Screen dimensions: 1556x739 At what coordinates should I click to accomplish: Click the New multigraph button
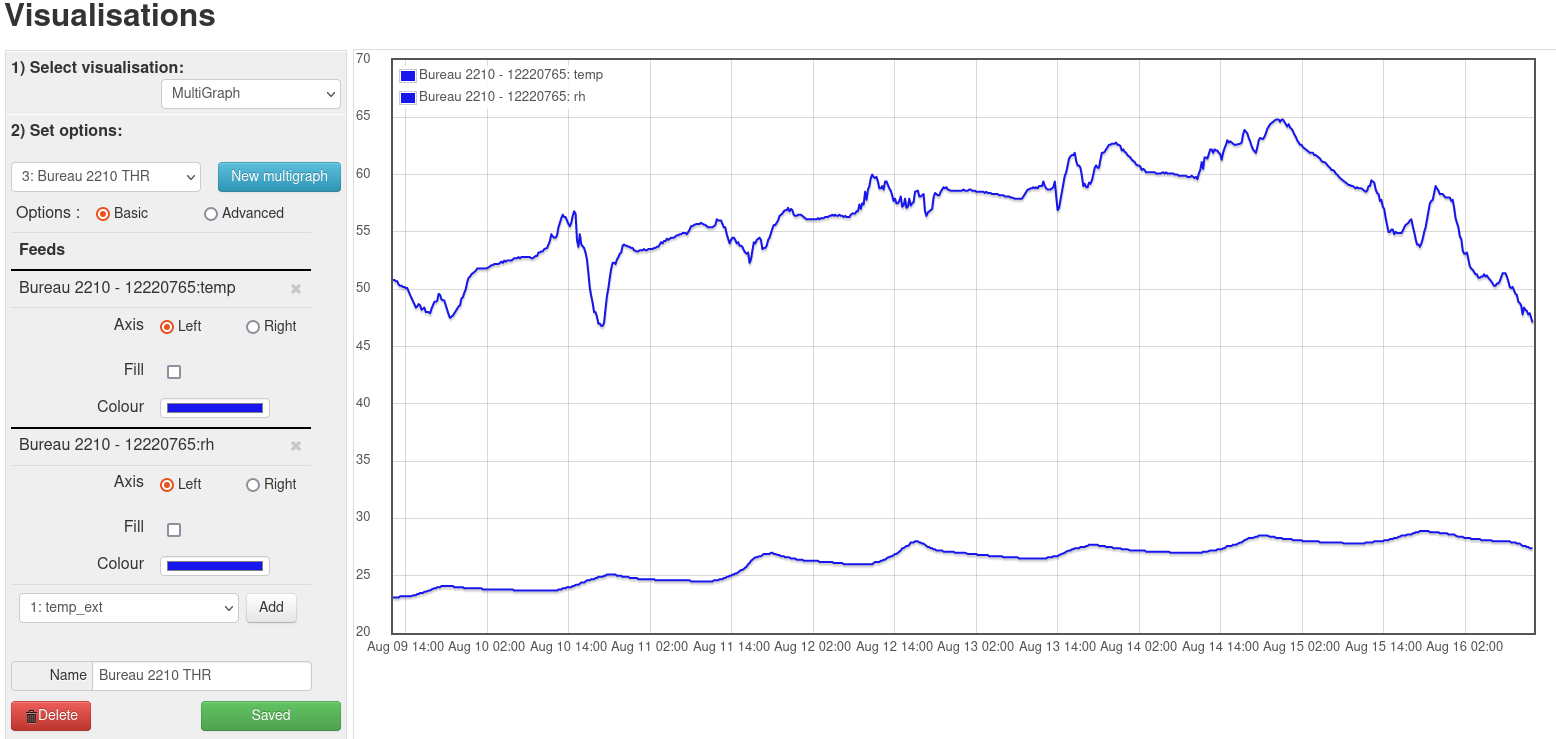pyautogui.click(x=279, y=177)
